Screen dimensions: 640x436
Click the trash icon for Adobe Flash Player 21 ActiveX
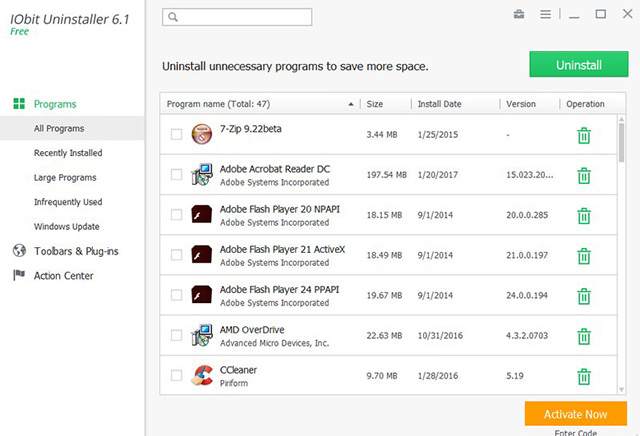click(584, 256)
